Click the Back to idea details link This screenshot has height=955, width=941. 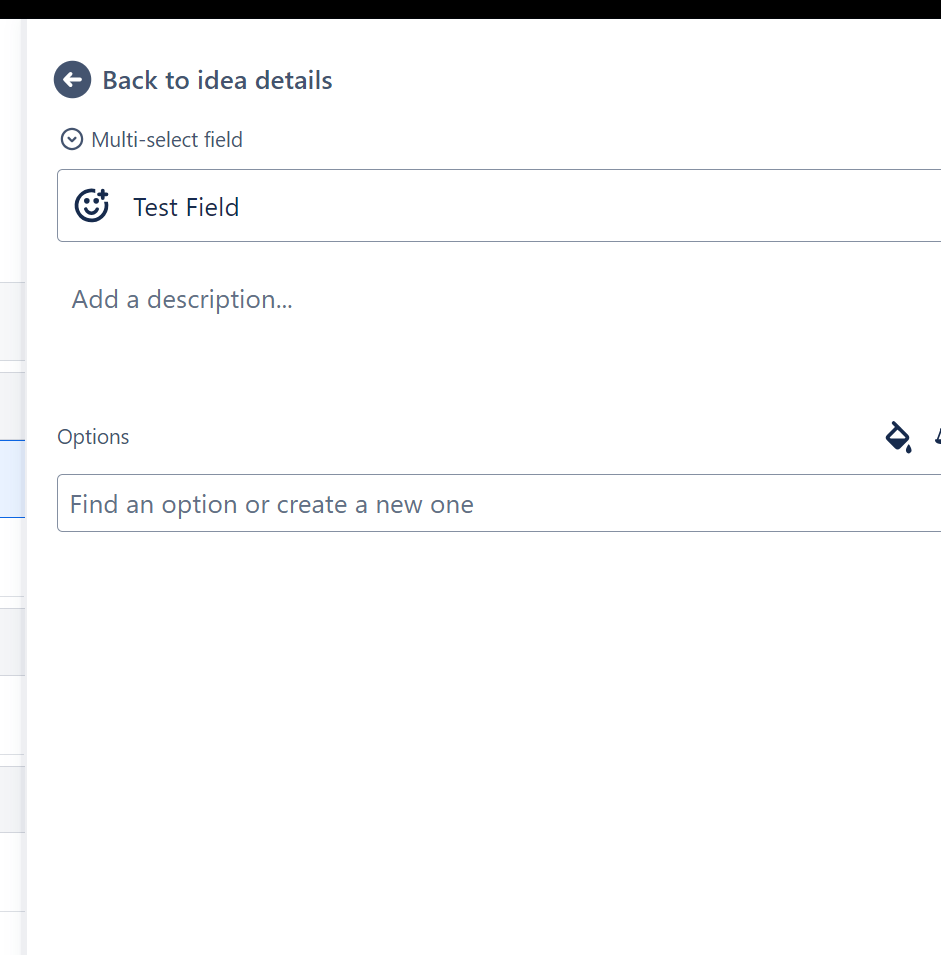216,80
